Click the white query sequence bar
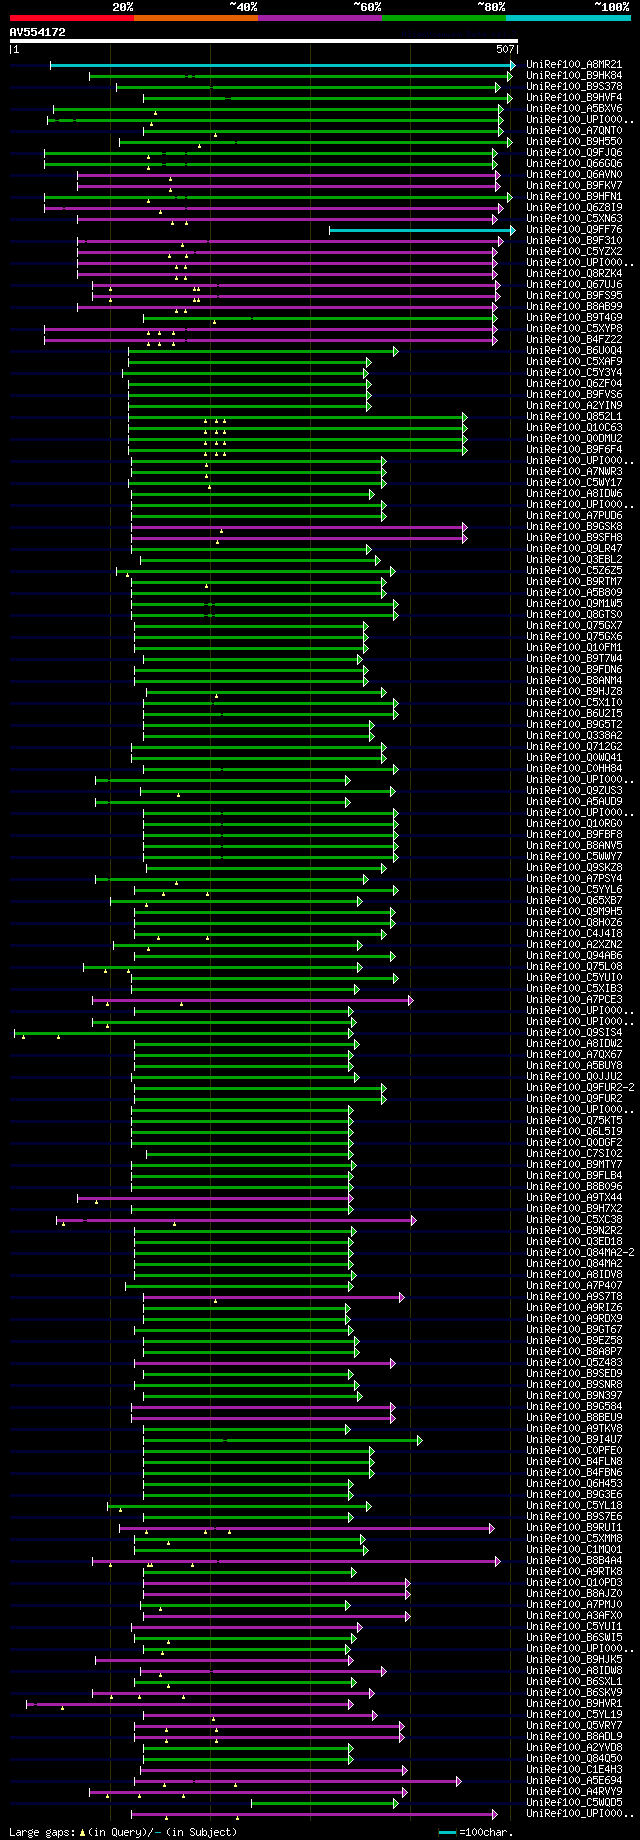This screenshot has height=1840, width=640. pos(263,41)
